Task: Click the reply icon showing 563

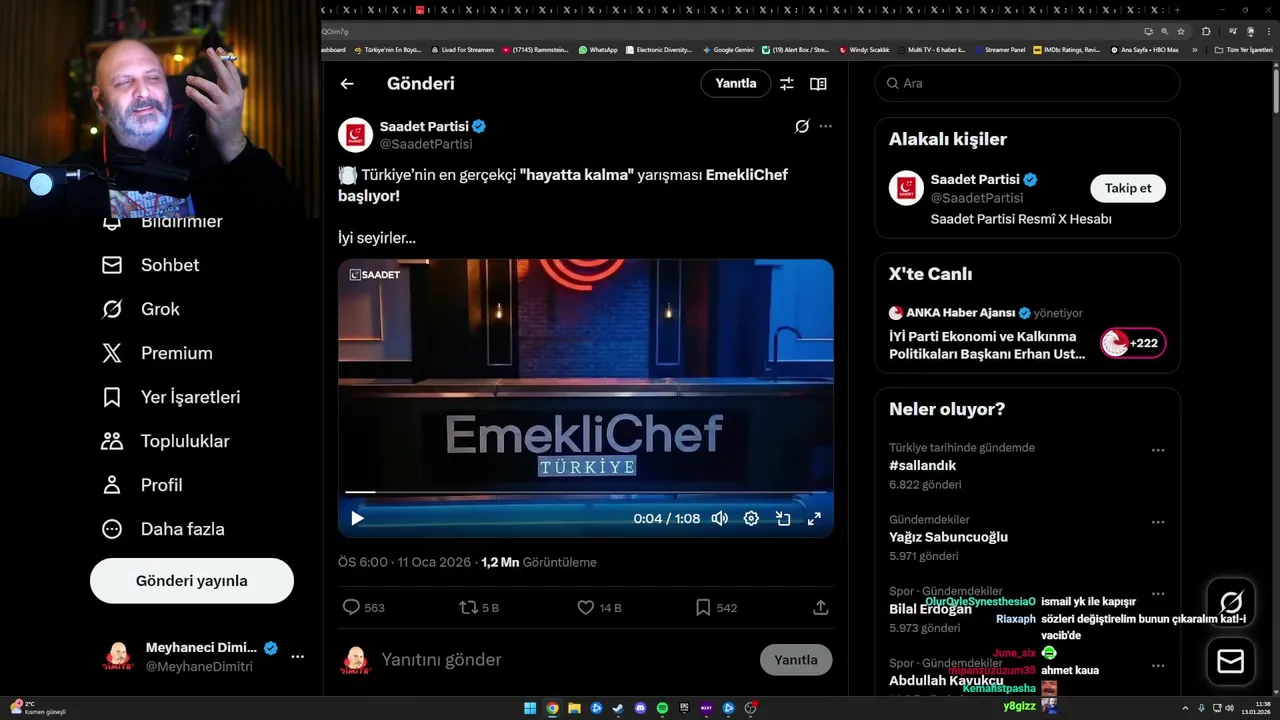Action: [351, 607]
